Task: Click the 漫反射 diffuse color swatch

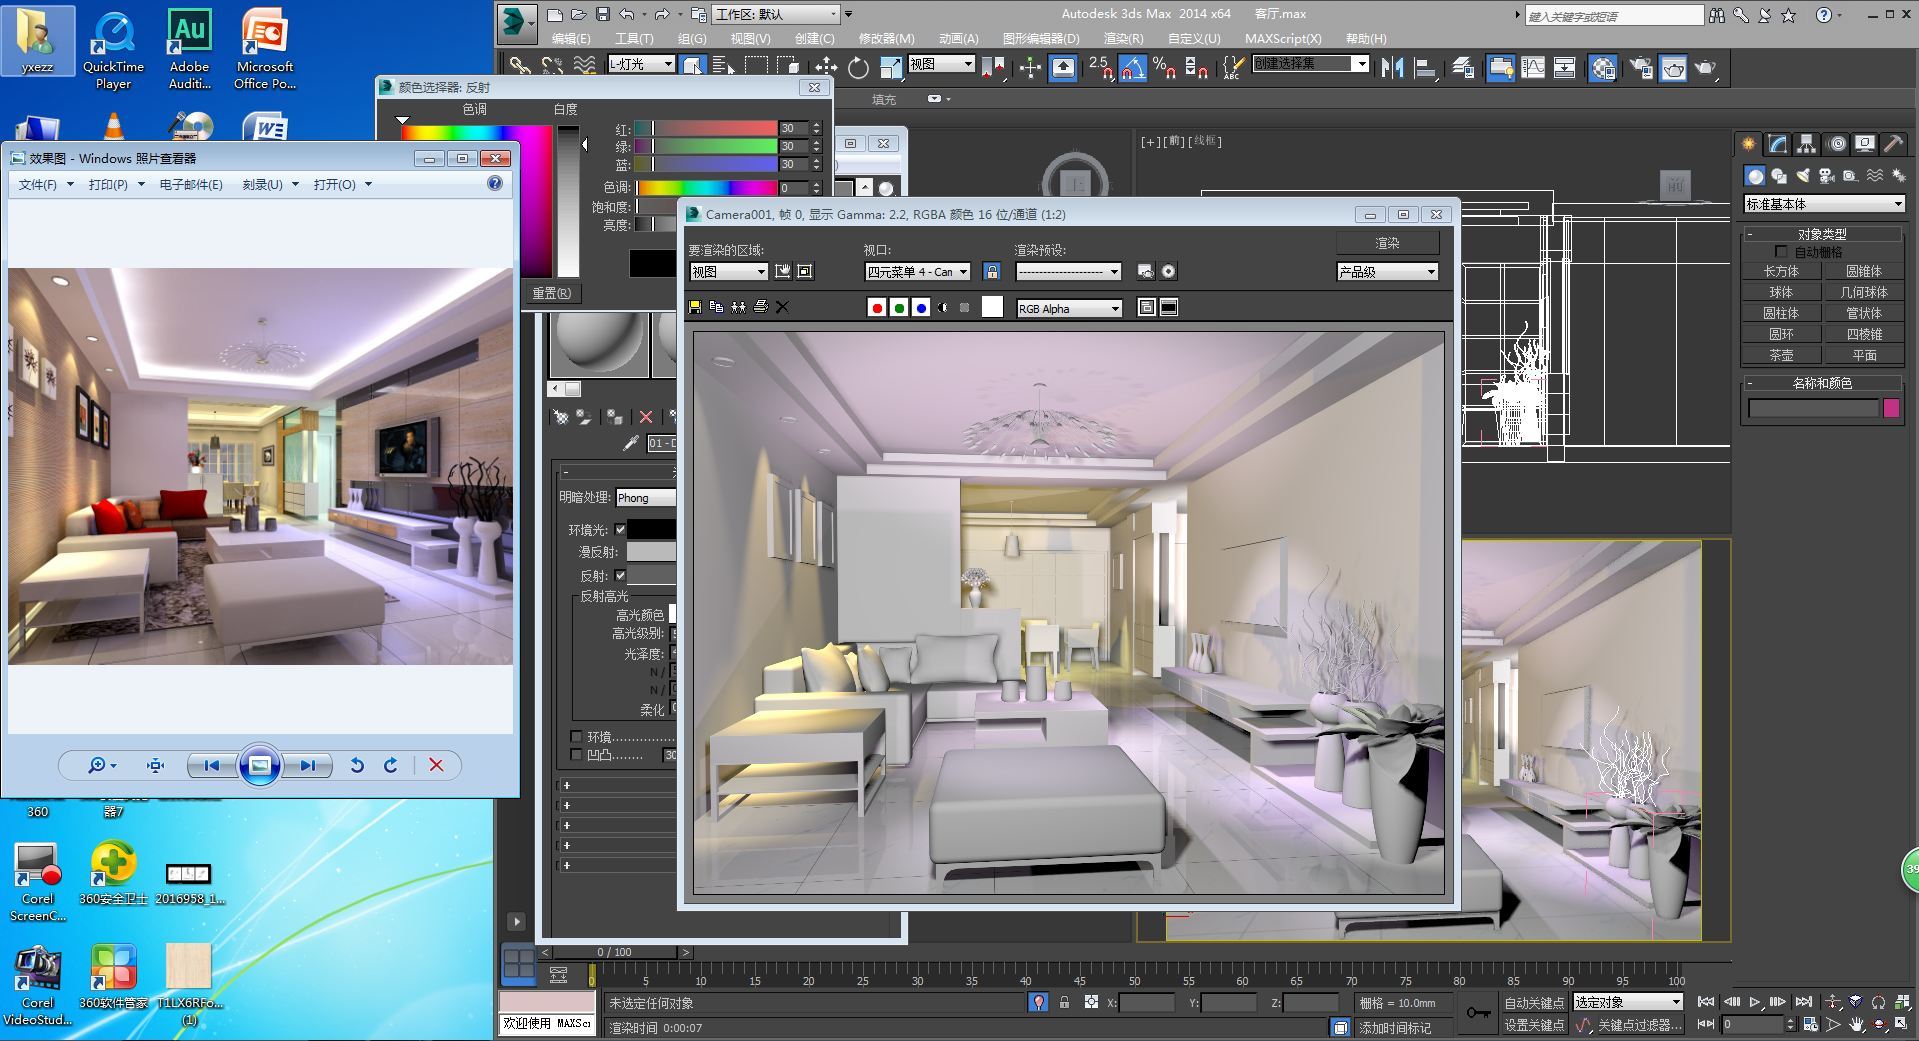Action: pos(651,552)
